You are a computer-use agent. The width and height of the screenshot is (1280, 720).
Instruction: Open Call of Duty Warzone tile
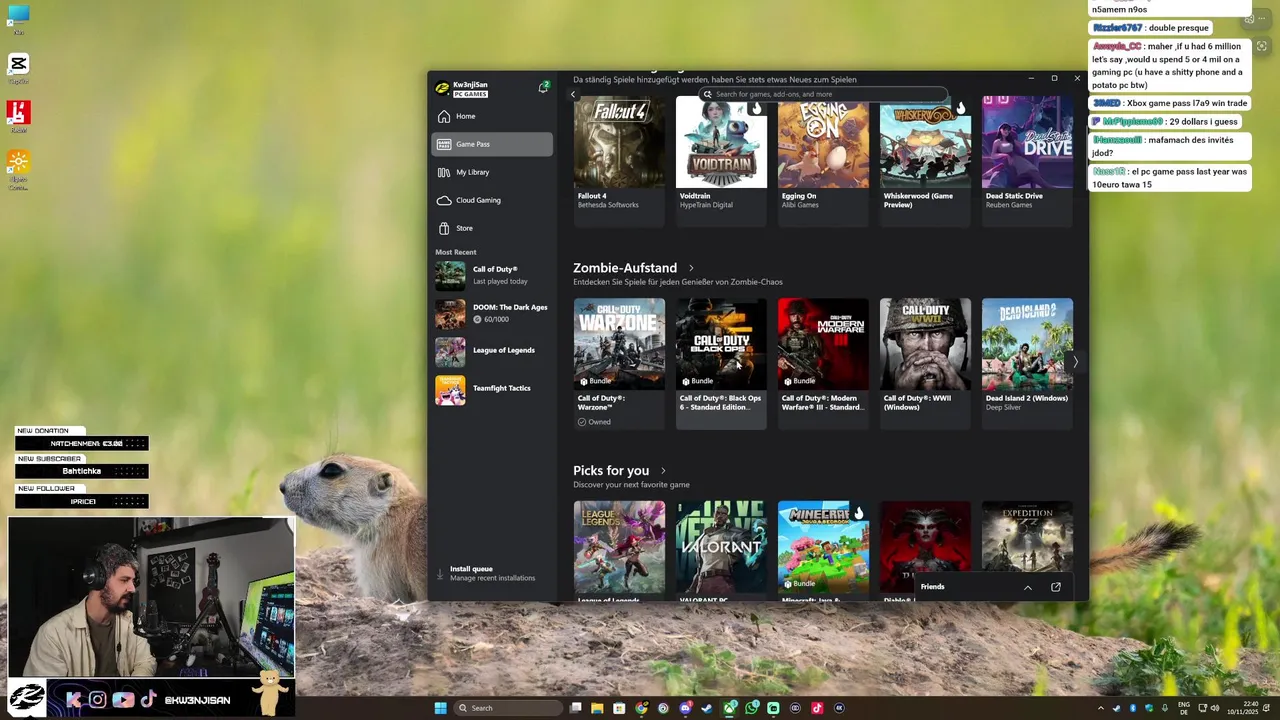tap(619, 363)
